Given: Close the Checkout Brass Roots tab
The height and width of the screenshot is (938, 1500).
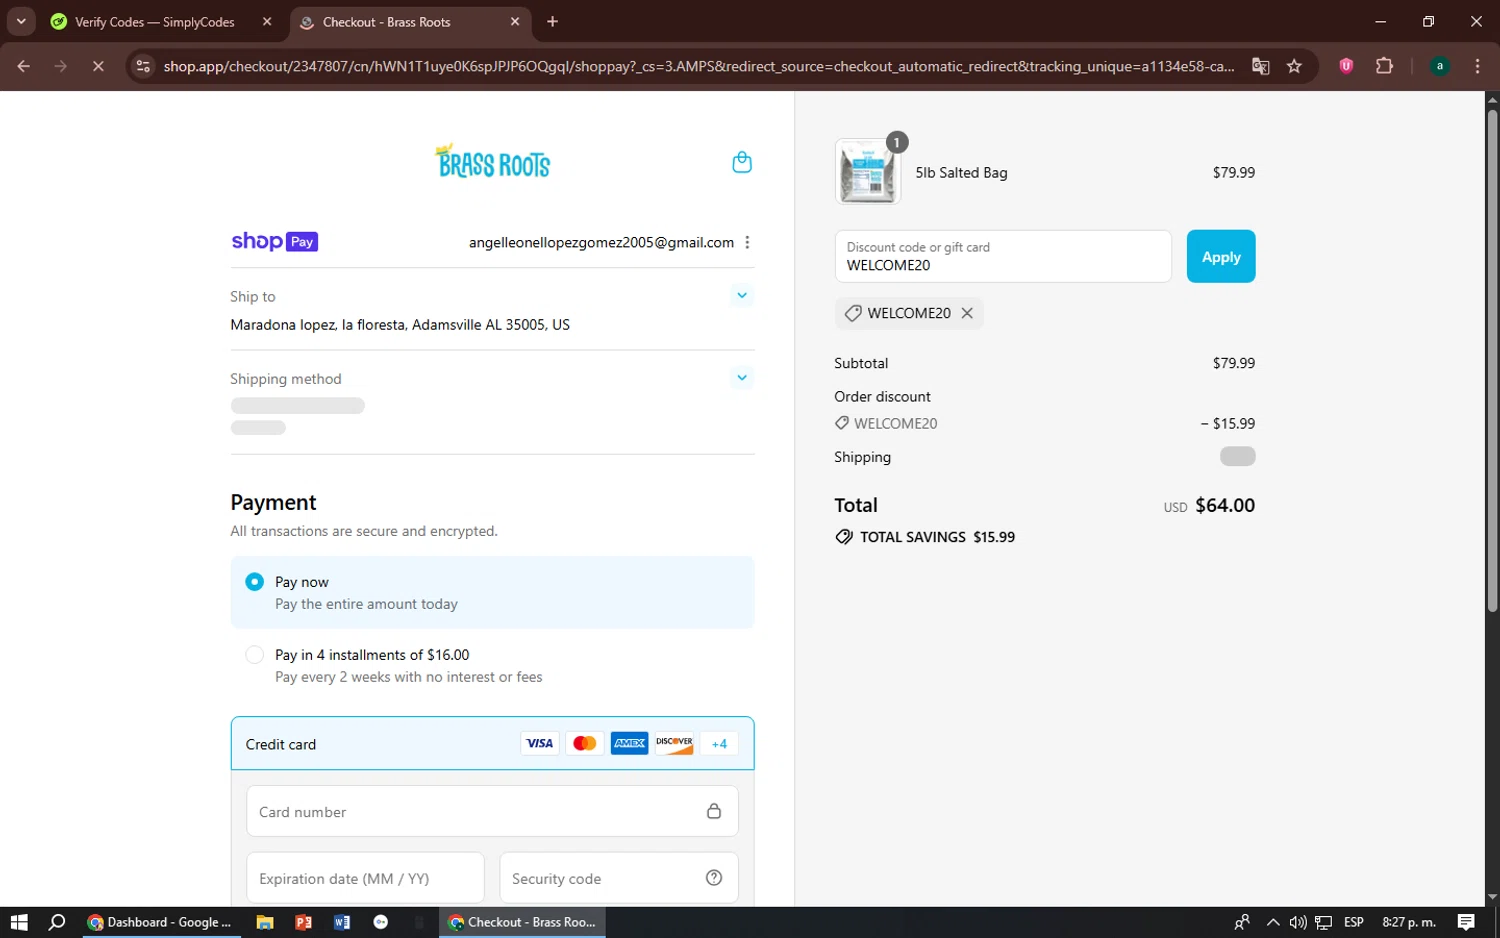Looking at the screenshot, I should [515, 21].
